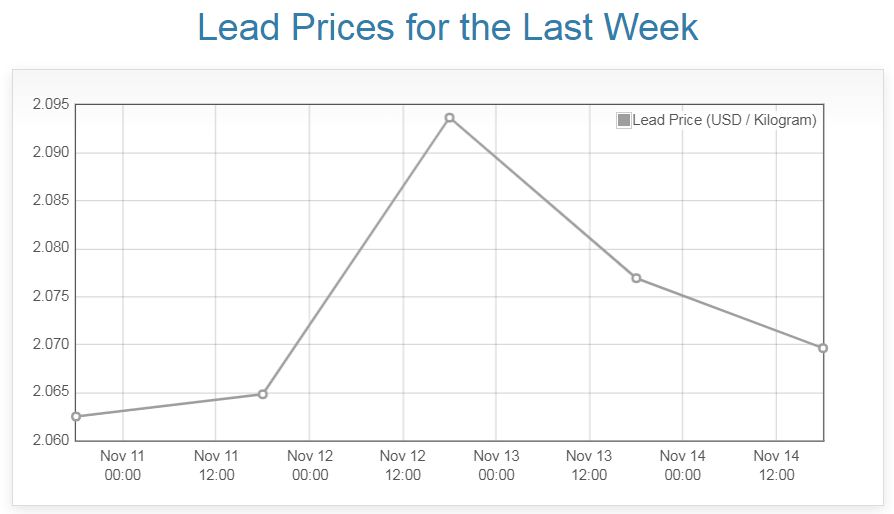Click the 2.060 y-axis label
Screen dimensions: 894x514
pos(50,440)
